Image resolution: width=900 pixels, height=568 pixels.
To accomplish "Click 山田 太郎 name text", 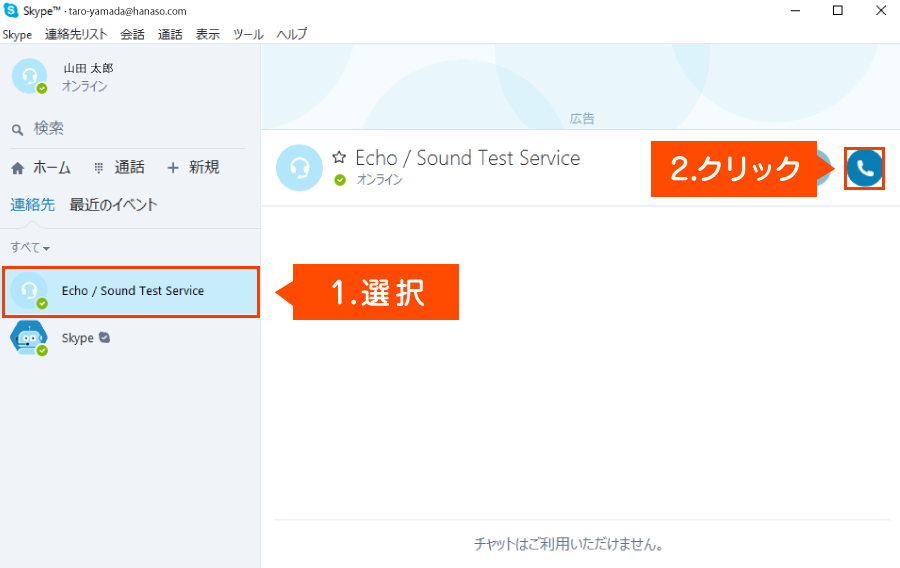I will click(88, 68).
